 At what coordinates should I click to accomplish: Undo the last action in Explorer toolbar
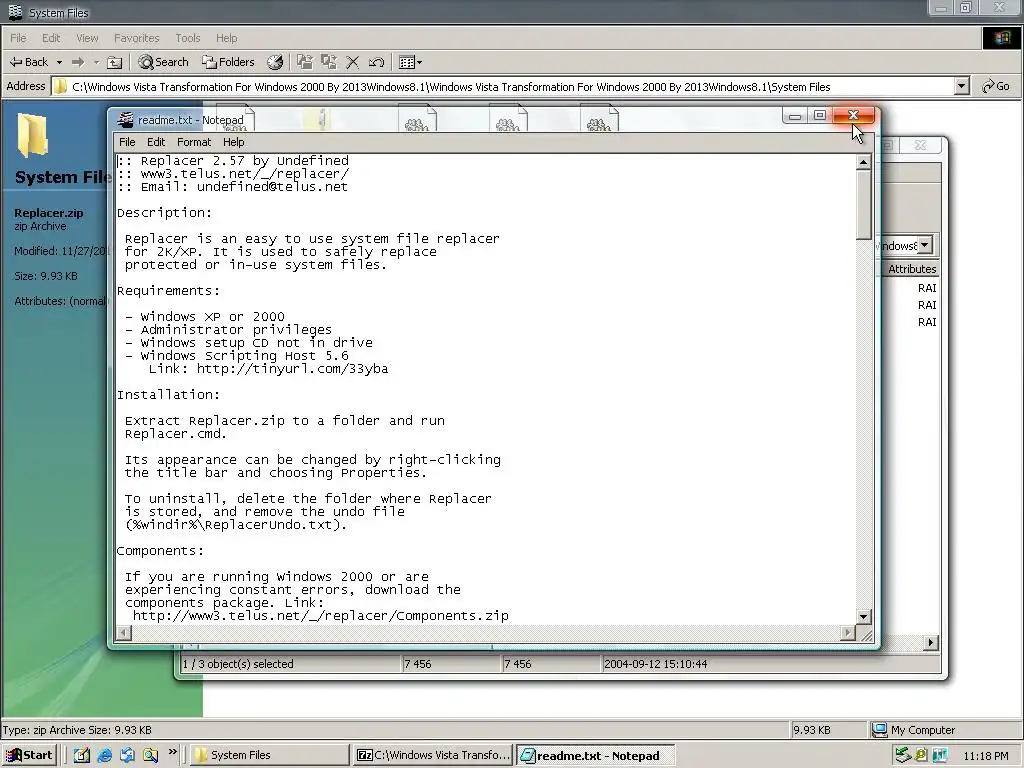pyautogui.click(x=376, y=62)
